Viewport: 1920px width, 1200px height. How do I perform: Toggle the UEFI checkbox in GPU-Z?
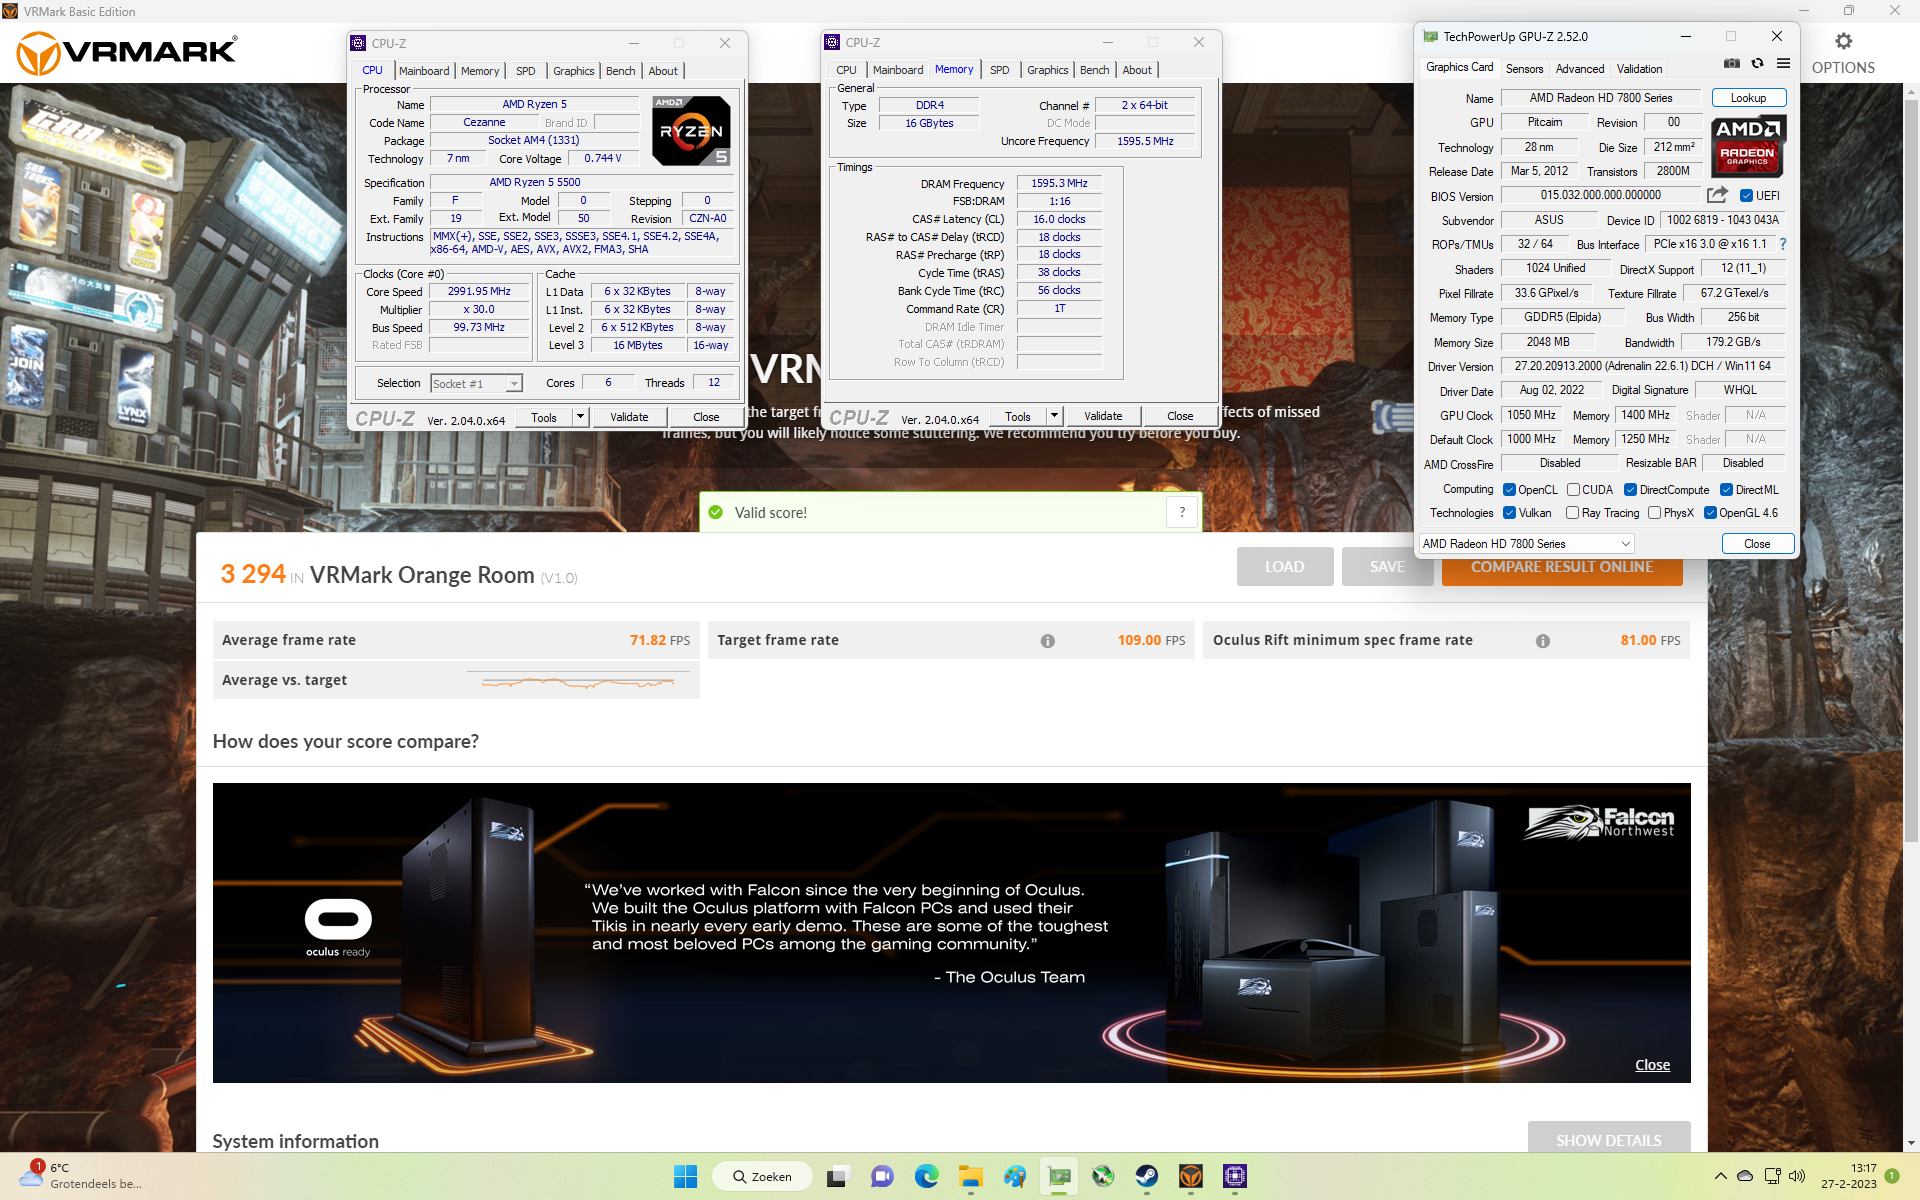coord(1746,196)
